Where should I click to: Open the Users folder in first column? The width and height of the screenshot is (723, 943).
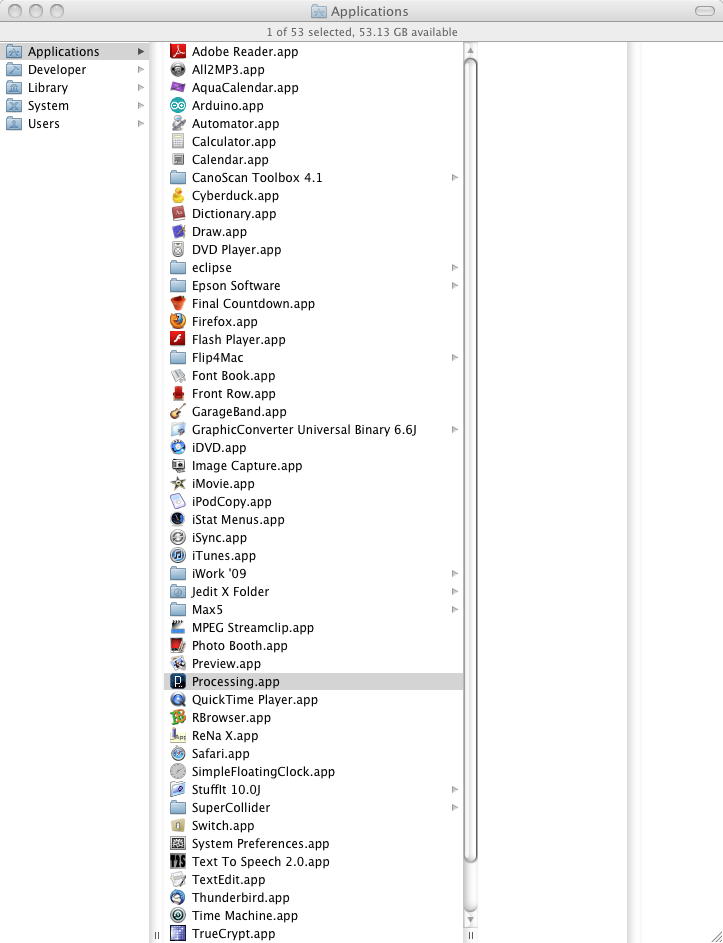[75, 123]
